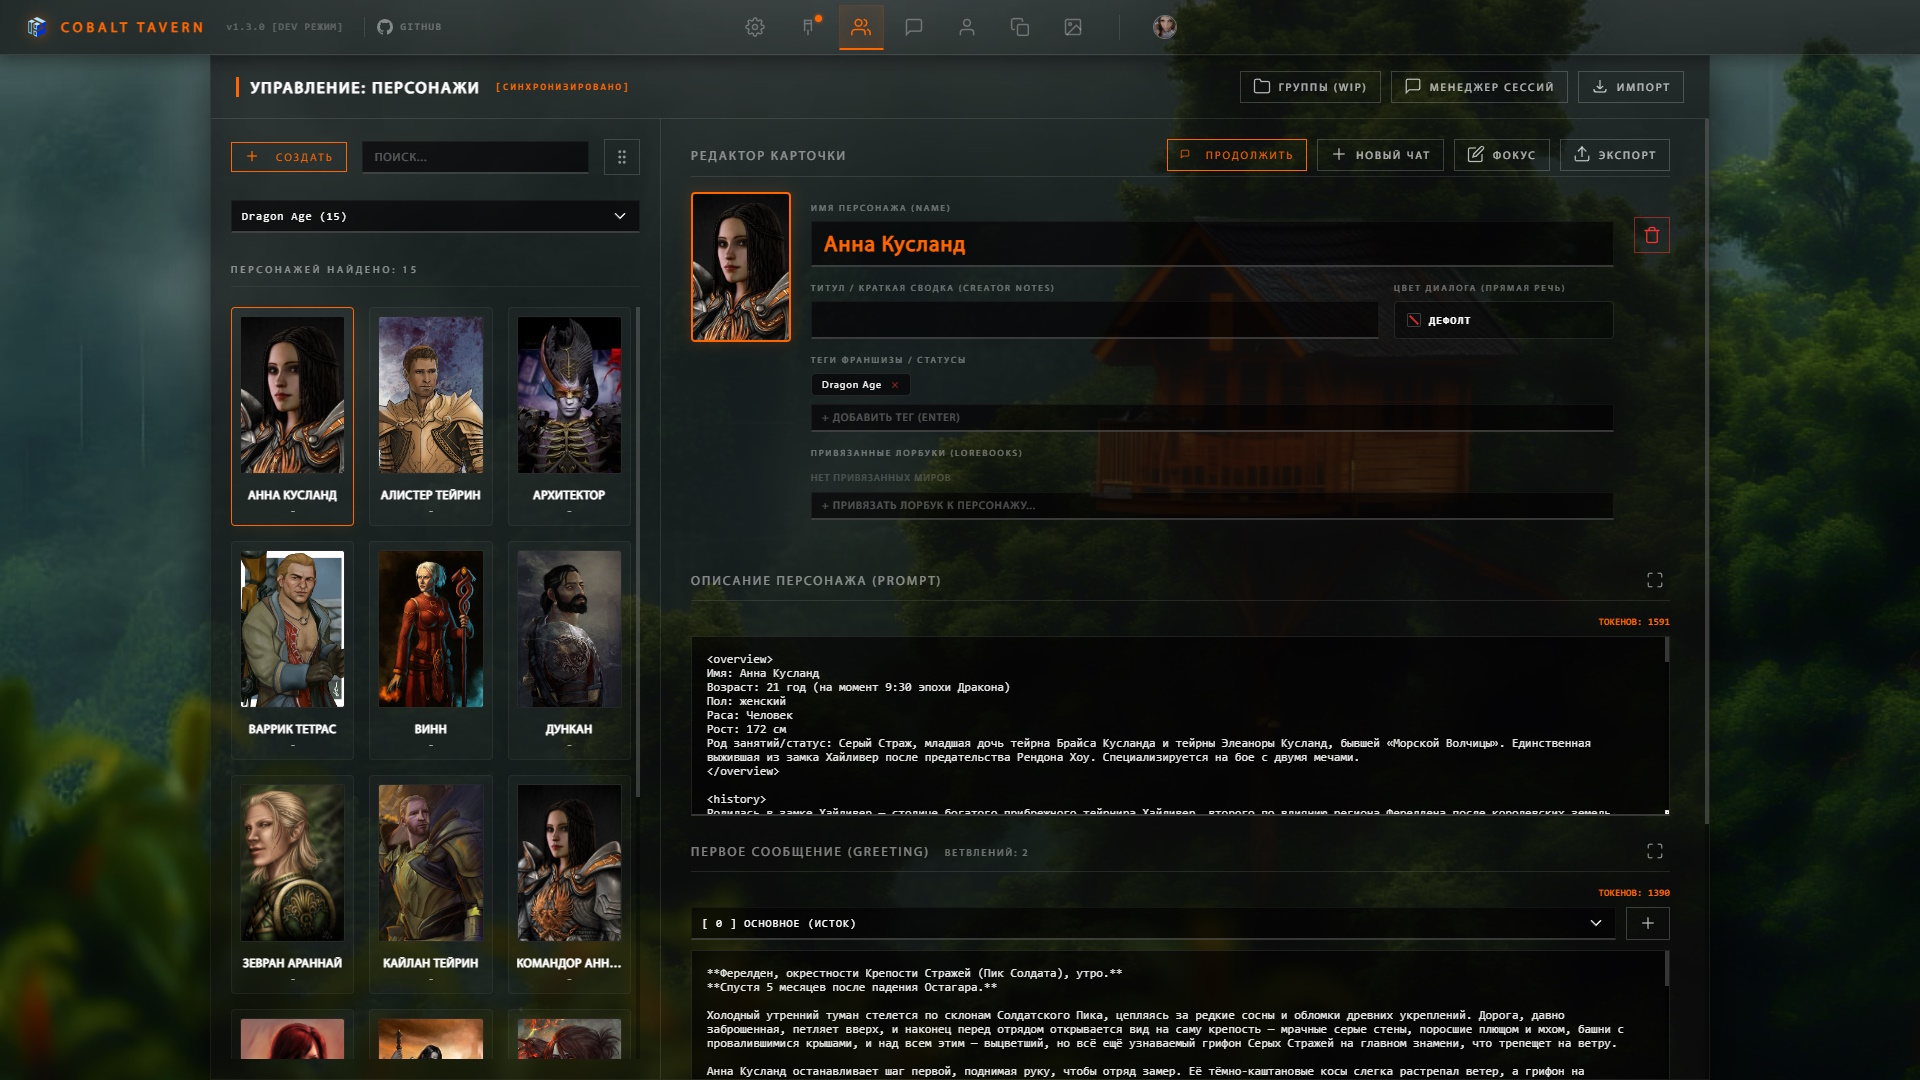1920x1080 pixels.
Task: Click the "Ветвлений: 2" label
Action: pyautogui.click(x=986, y=853)
